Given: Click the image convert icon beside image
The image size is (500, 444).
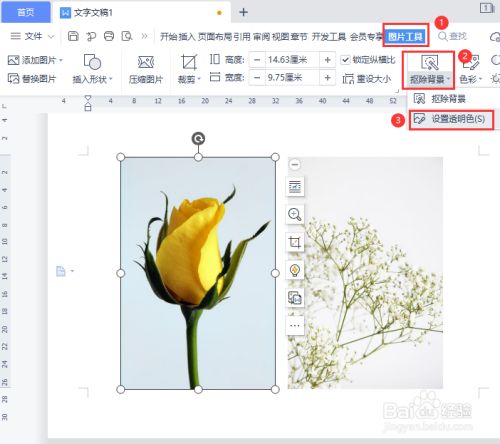Looking at the screenshot, I should [295, 298].
